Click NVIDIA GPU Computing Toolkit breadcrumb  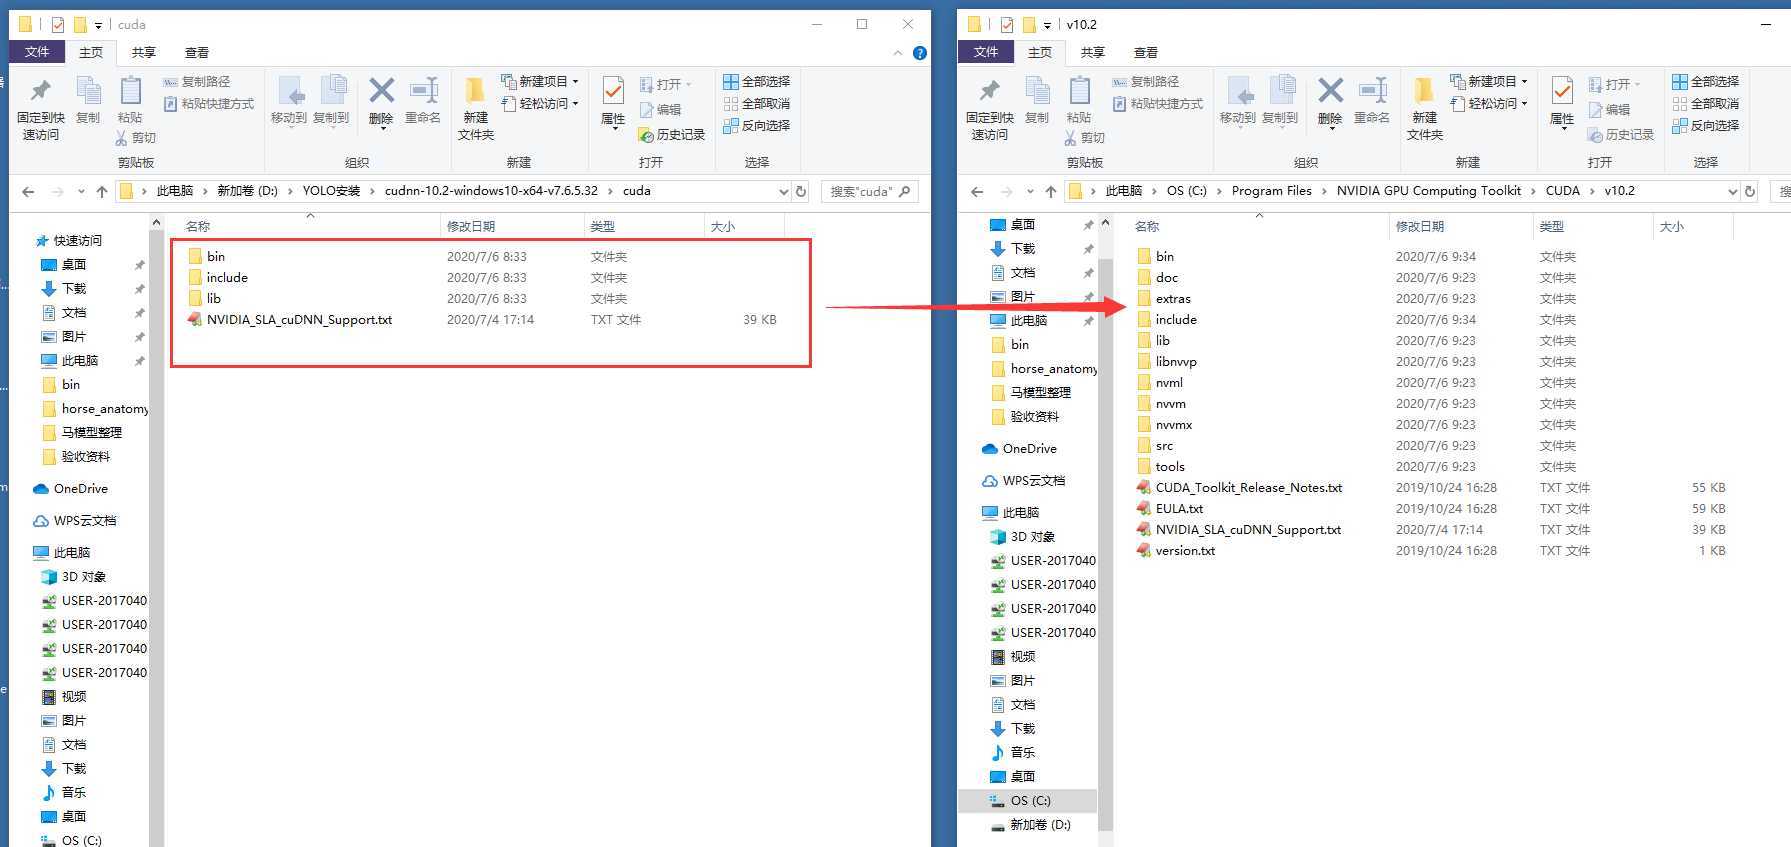point(1429,191)
